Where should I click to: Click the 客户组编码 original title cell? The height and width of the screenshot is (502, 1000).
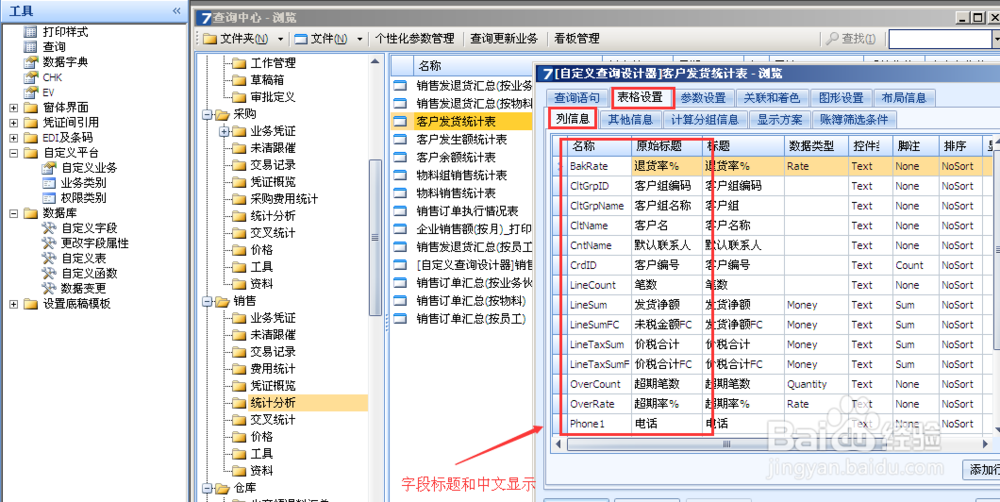(666, 186)
